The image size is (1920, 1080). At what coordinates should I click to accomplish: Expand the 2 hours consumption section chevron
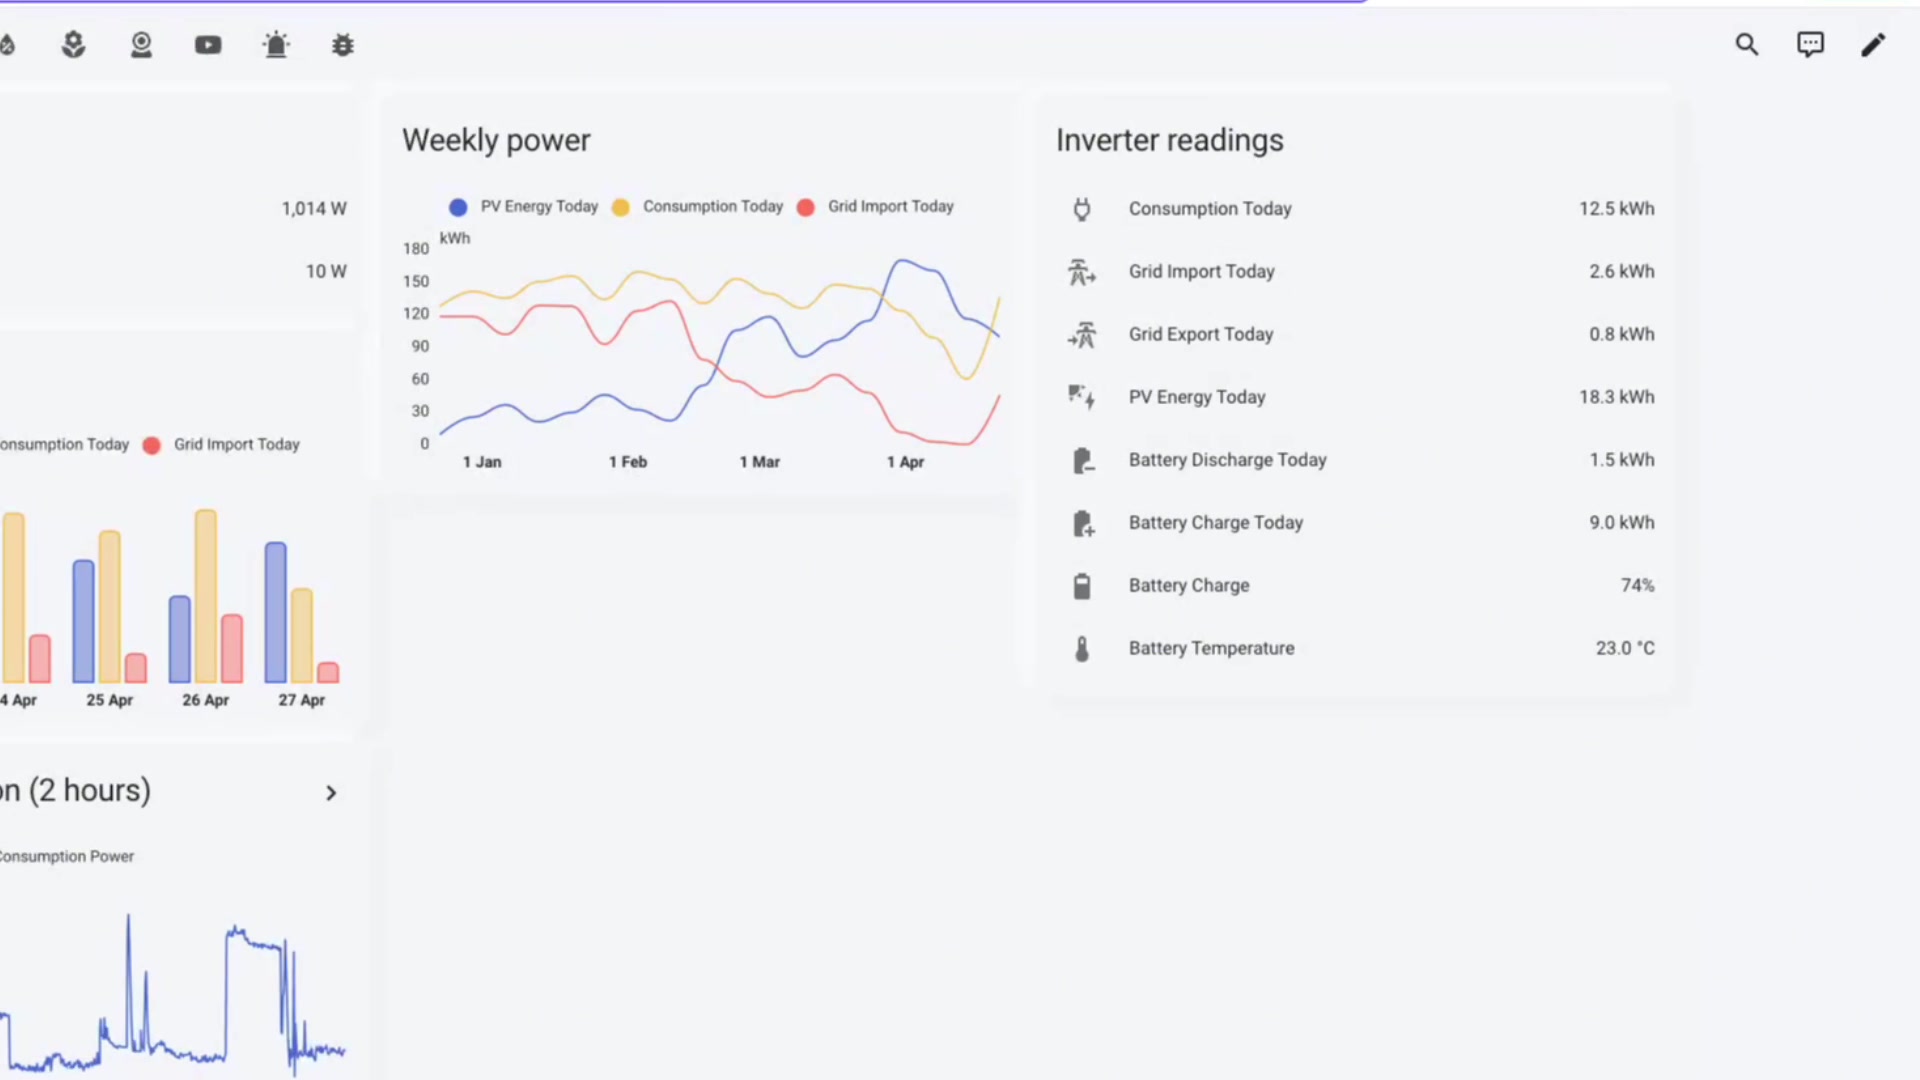tap(330, 792)
